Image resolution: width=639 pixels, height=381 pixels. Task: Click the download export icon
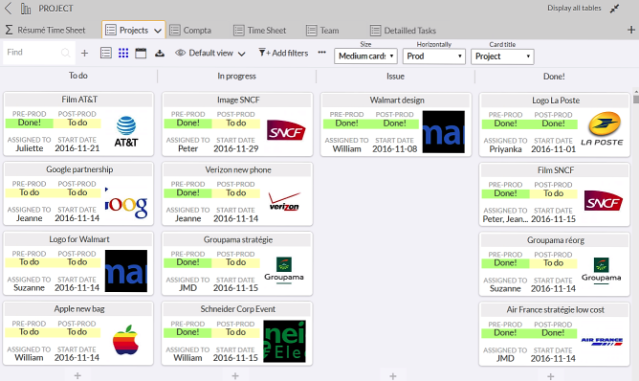pyautogui.click(x=159, y=53)
